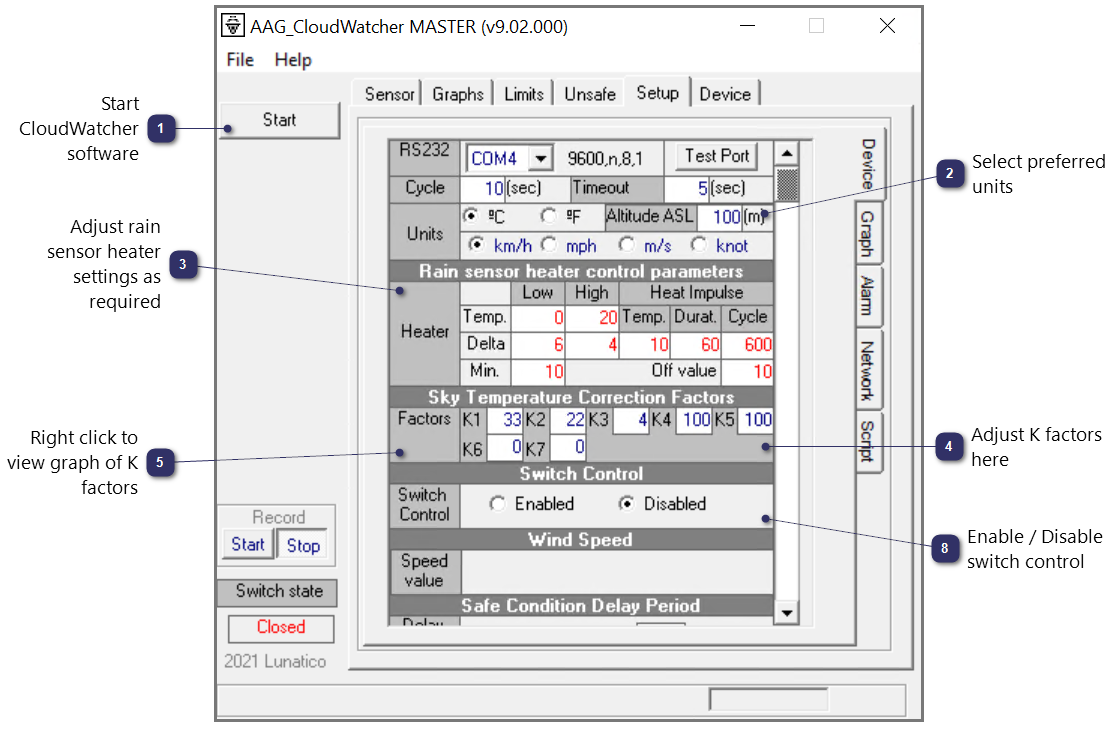Switch to the top Device tab
The width and height of the screenshot is (1113, 729).
[725, 94]
